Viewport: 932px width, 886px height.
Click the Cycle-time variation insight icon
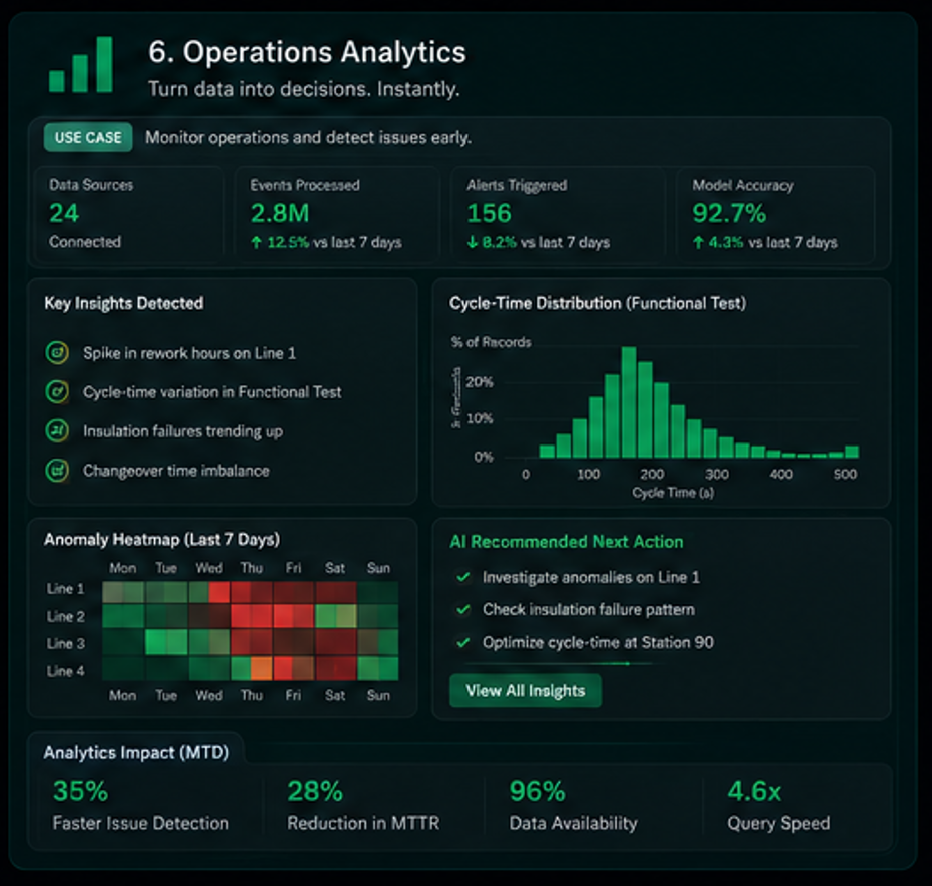coord(57,392)
